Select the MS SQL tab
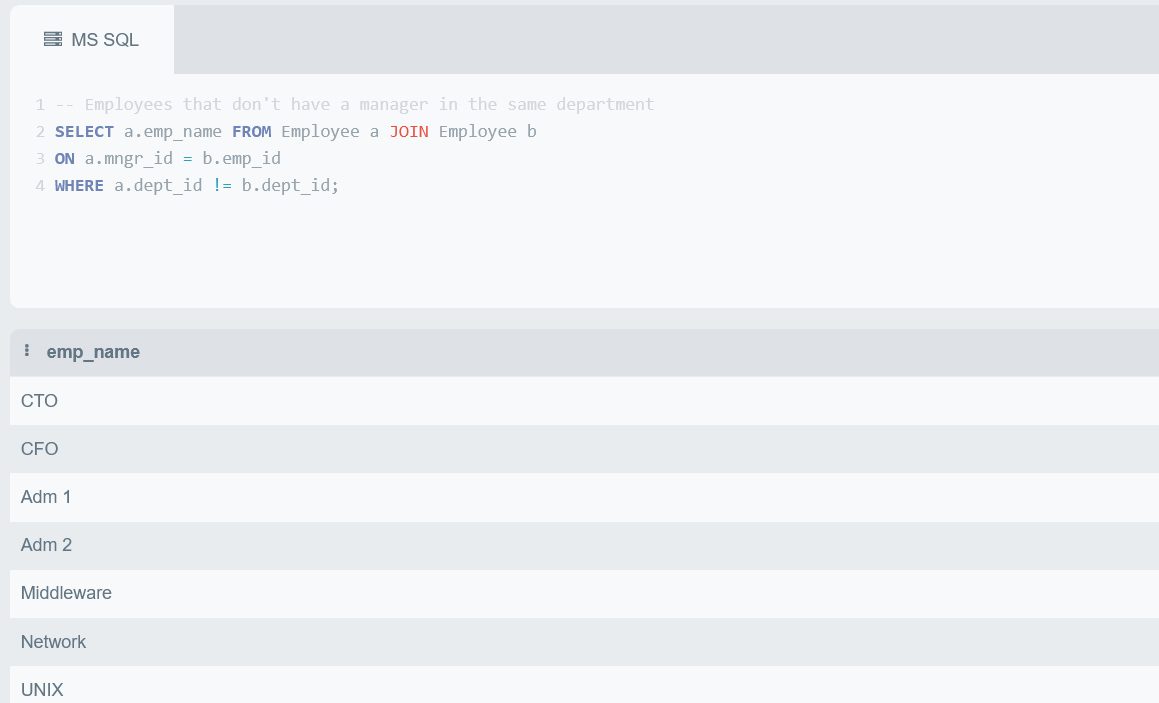The width and height of the screenshot is (1159, 703). point(92,39)
